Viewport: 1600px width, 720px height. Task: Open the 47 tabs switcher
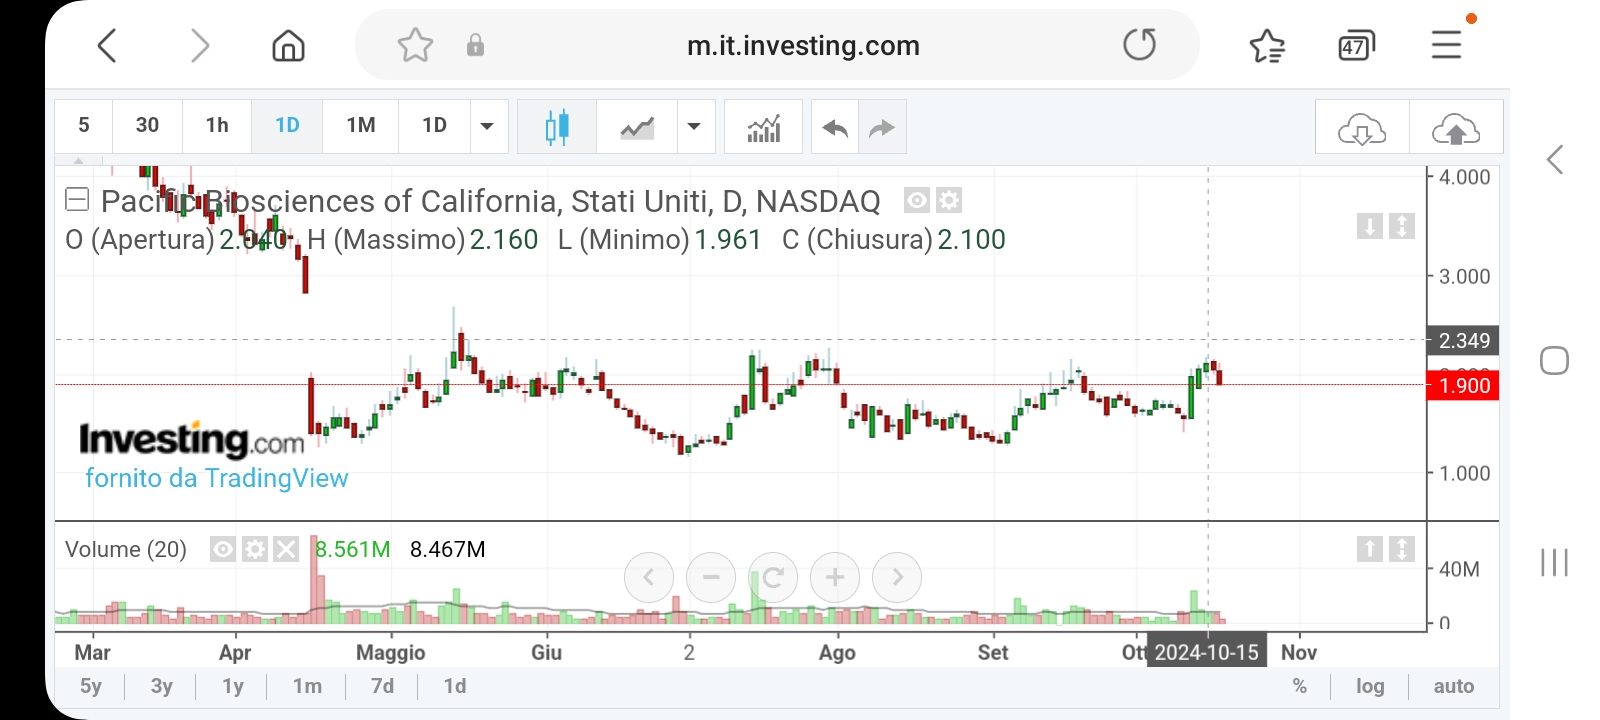click(x=1356, y=45)
